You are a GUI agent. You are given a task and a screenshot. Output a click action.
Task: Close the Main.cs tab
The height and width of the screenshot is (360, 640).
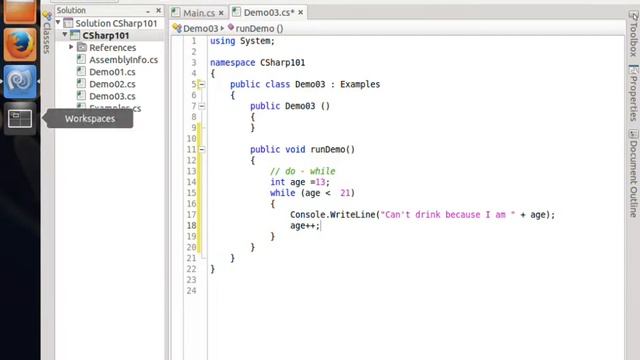221,13
